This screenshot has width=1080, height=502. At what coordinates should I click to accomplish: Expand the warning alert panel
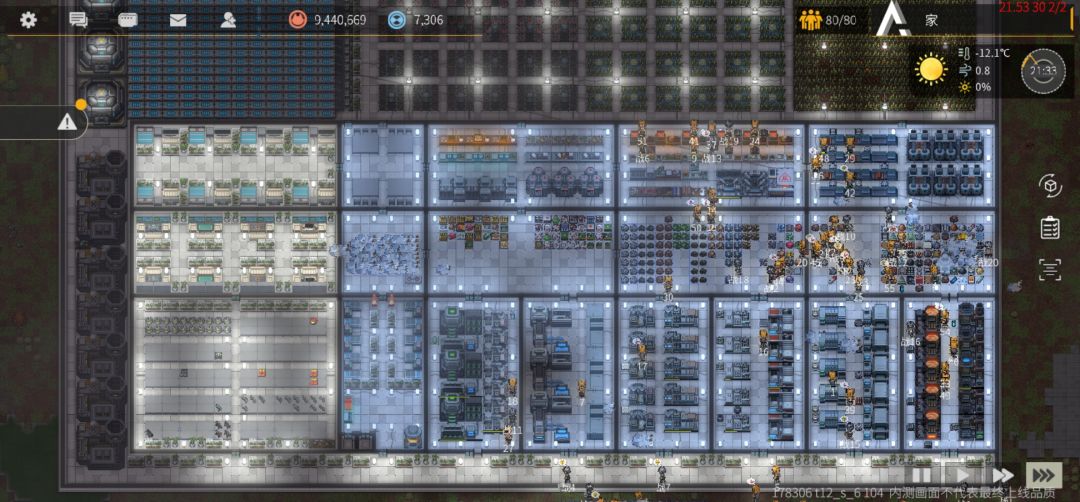[x=67, y=123]
